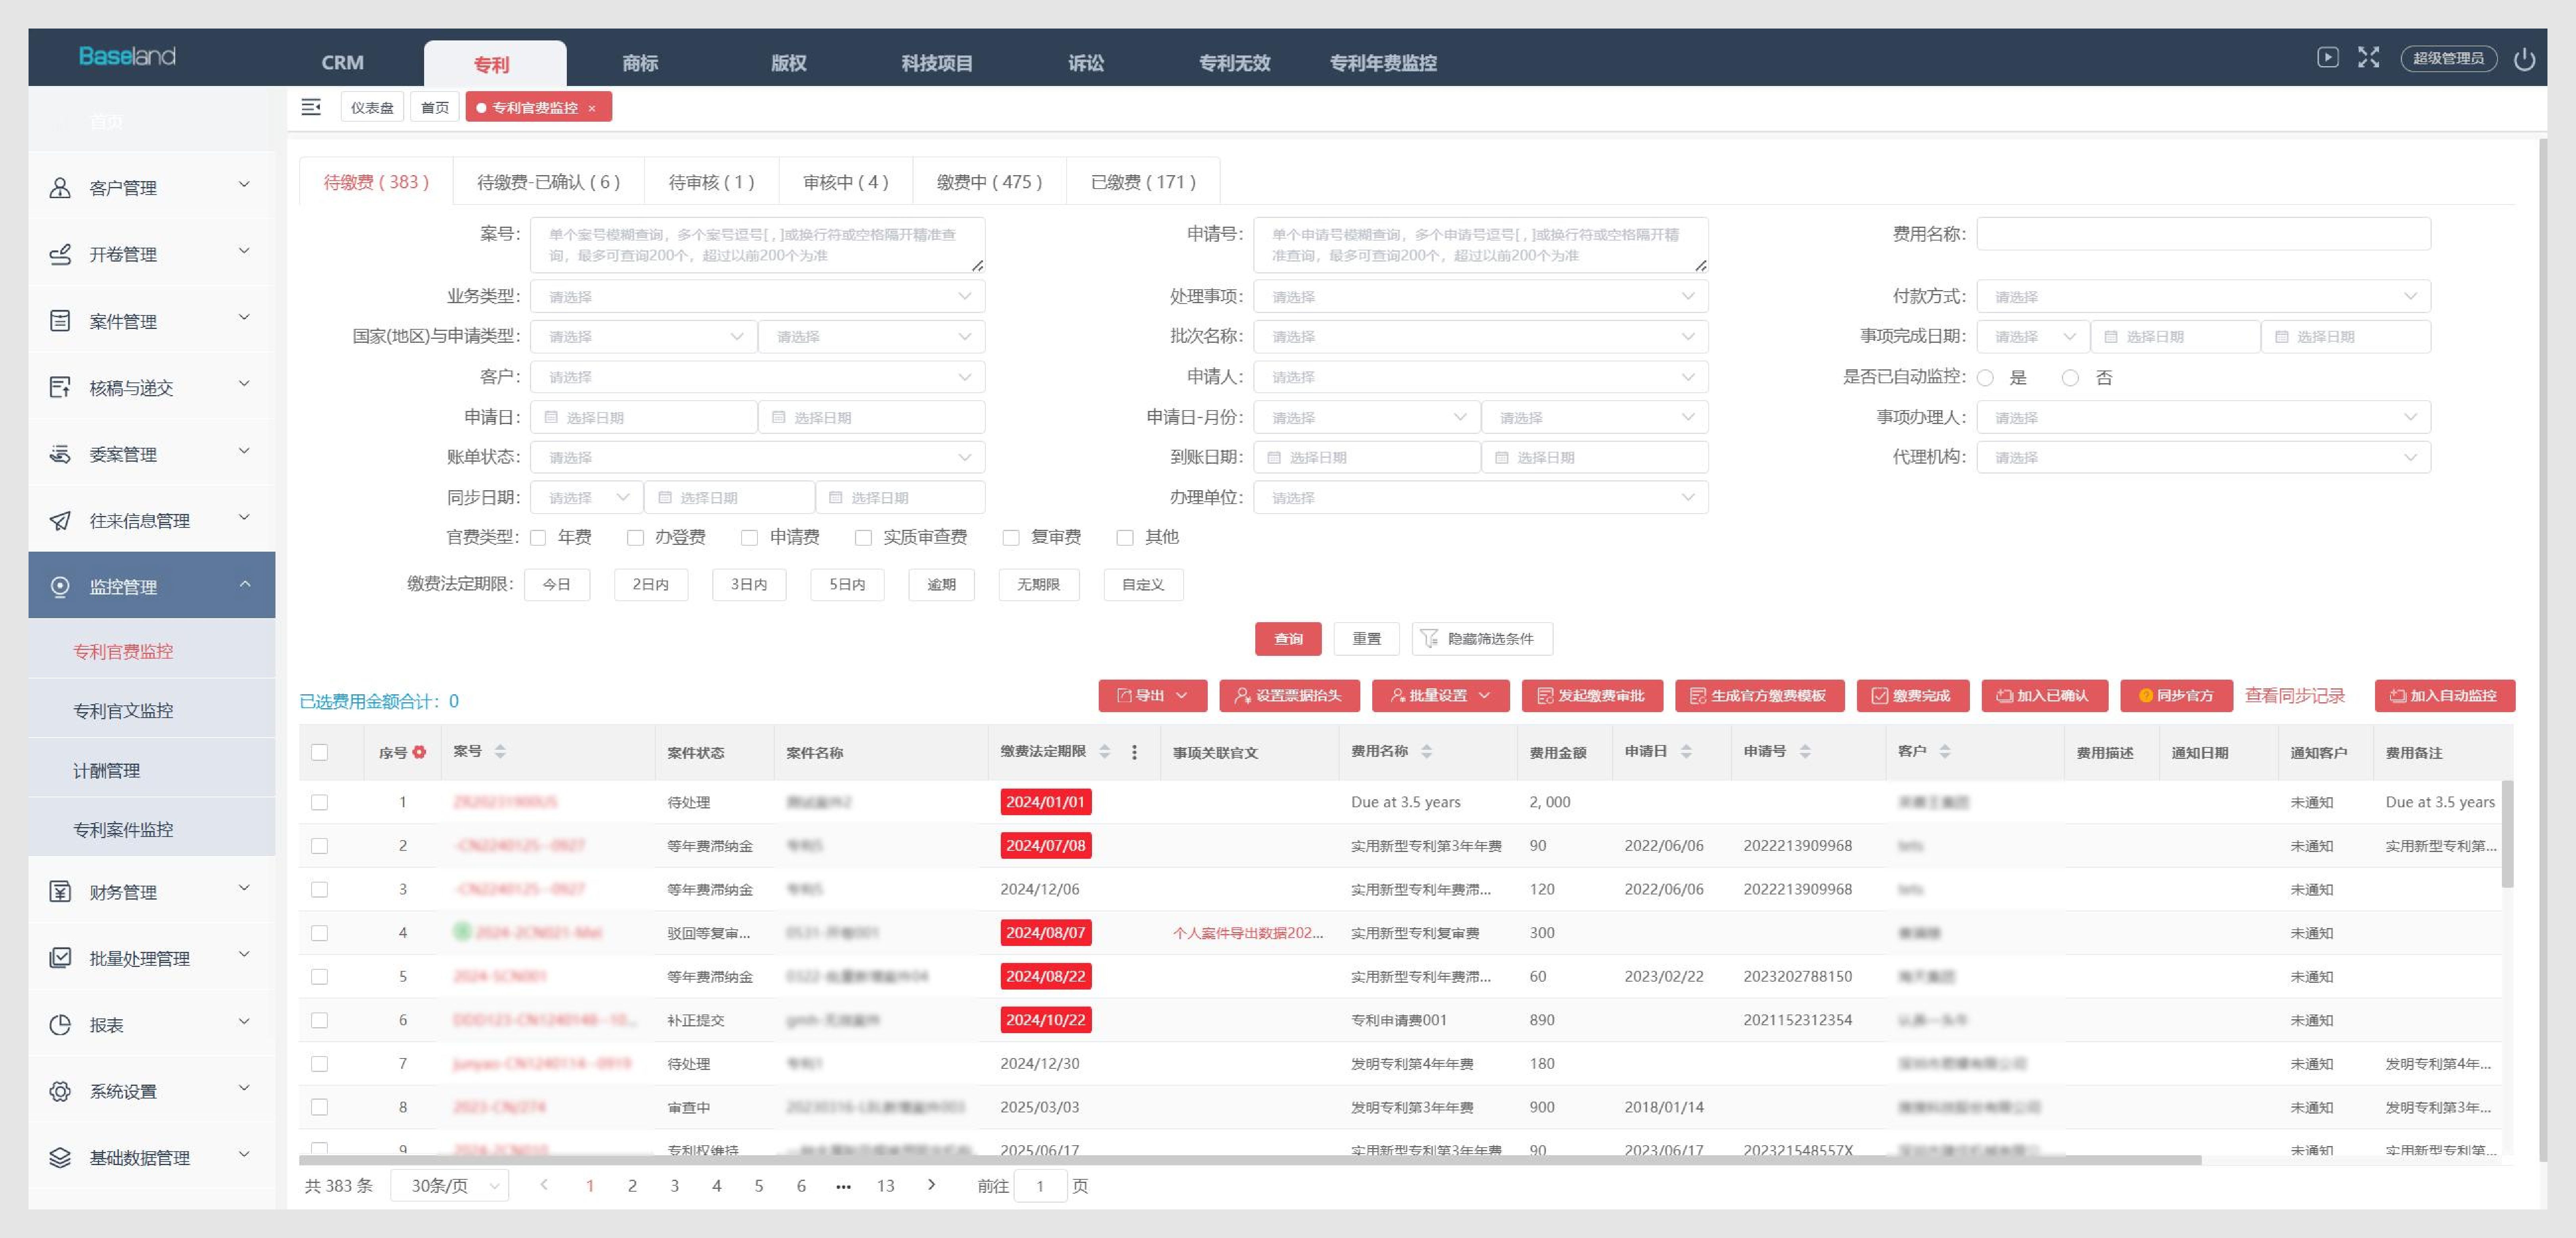Open the three-dot menu on 缴费法定期限 column
2576x1238 pixels.
pyautogui.click(x=1134, y=752)
